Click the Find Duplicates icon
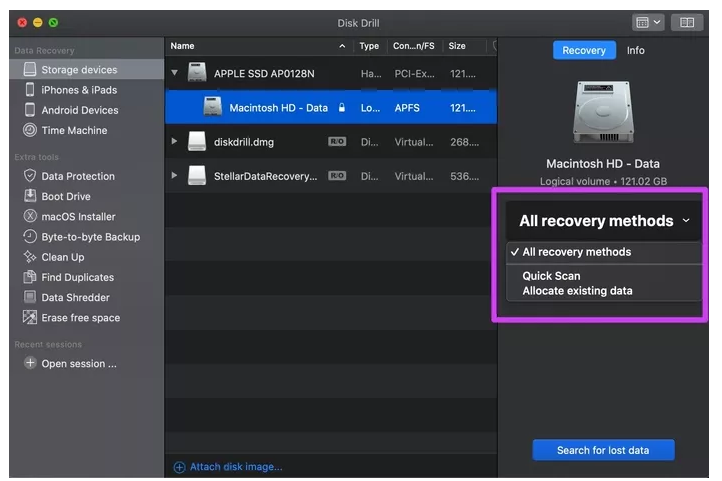 (30, 277)
